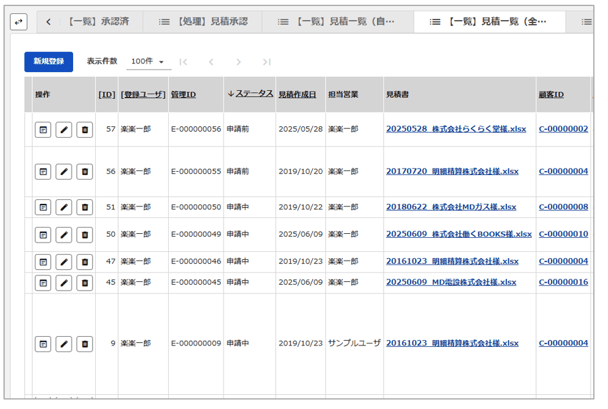
Task: Open detail view for row ID 50
Action: coord(43,235)
